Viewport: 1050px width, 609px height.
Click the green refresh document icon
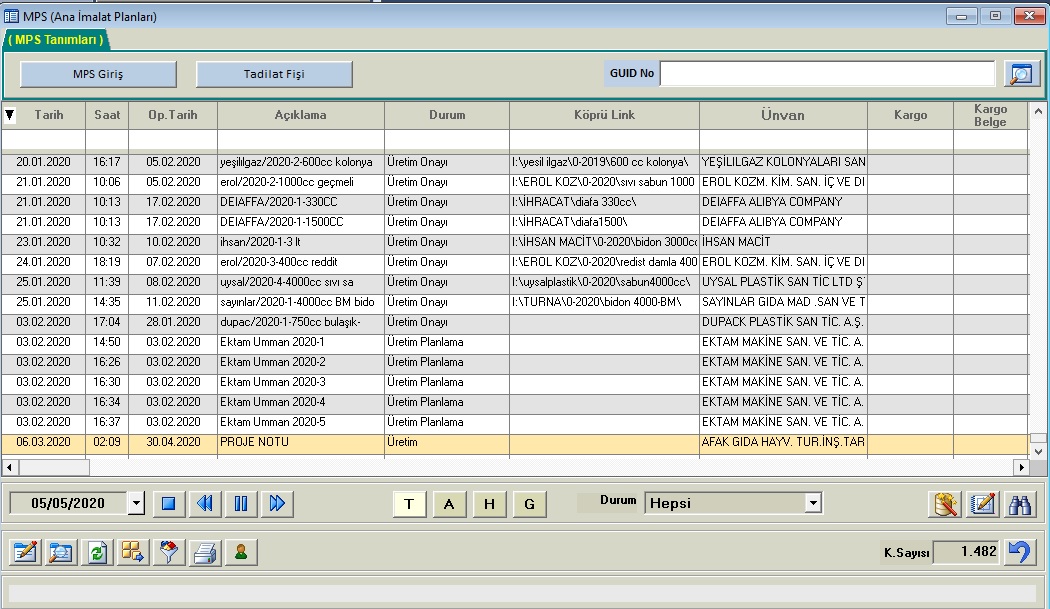point(97,552)
